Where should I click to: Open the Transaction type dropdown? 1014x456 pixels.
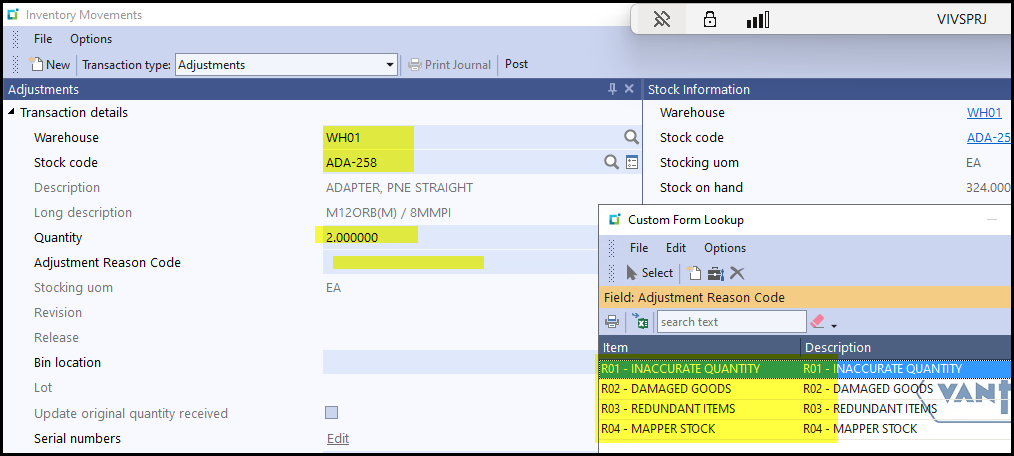390,65
